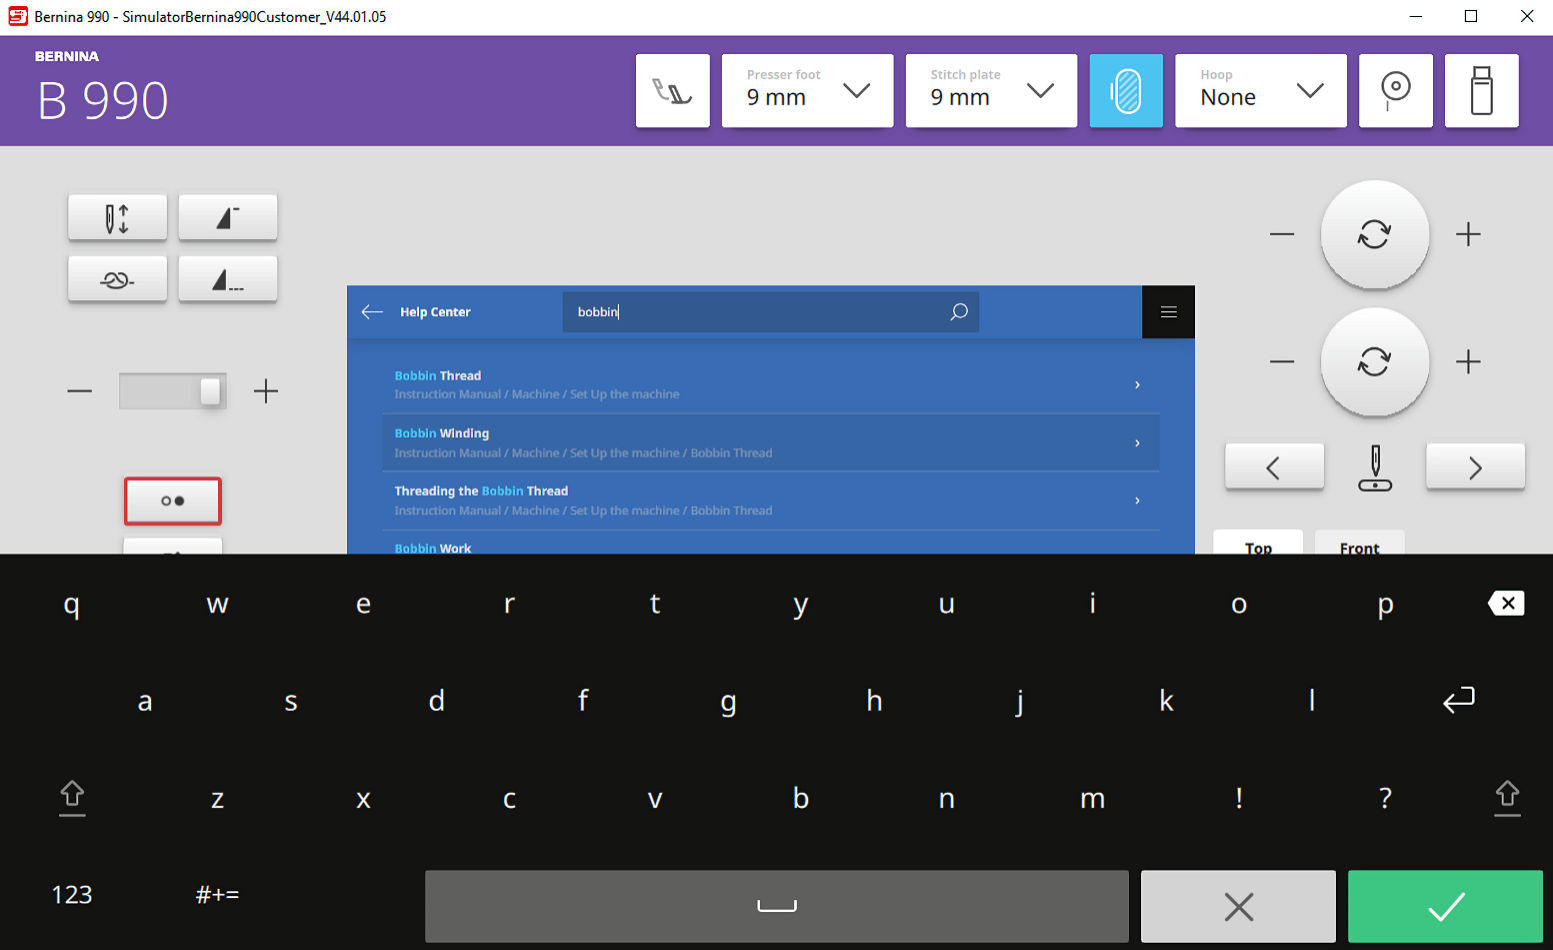Tap the q key
This screenshot has width=1553, height=950.
pos(72,604)
